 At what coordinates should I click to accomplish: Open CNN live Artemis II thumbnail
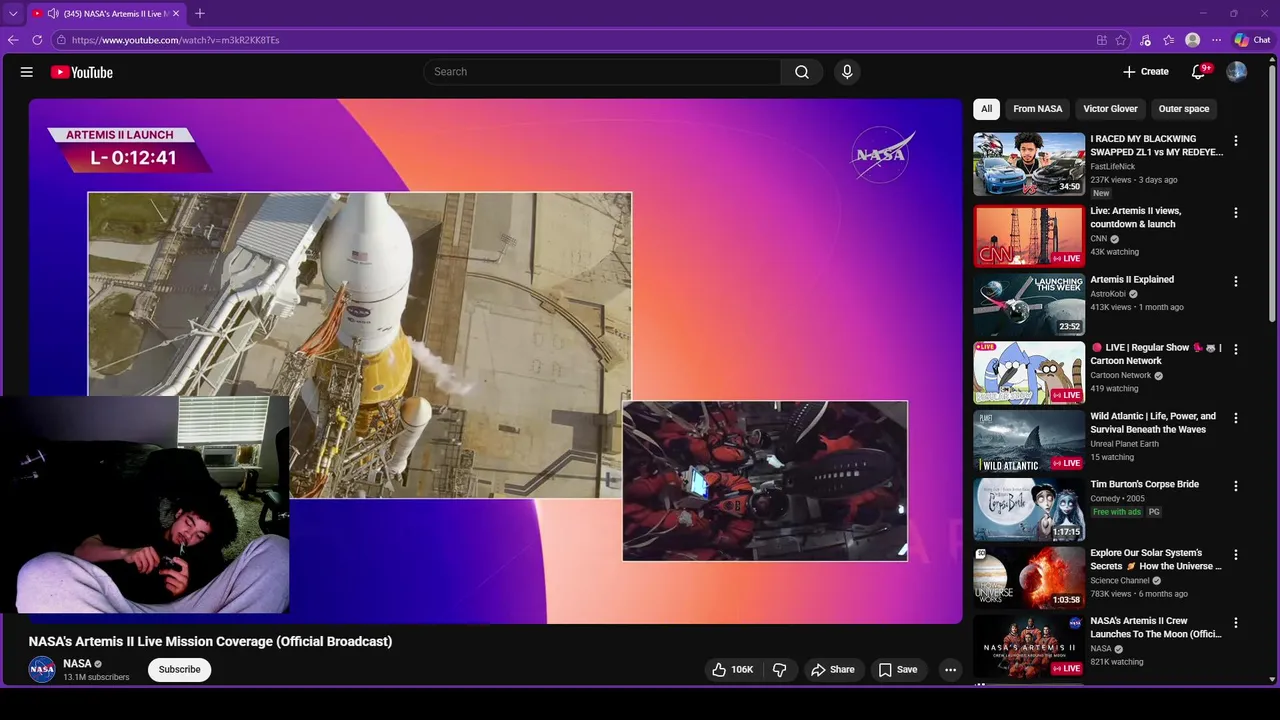(x=1029, y=236)
